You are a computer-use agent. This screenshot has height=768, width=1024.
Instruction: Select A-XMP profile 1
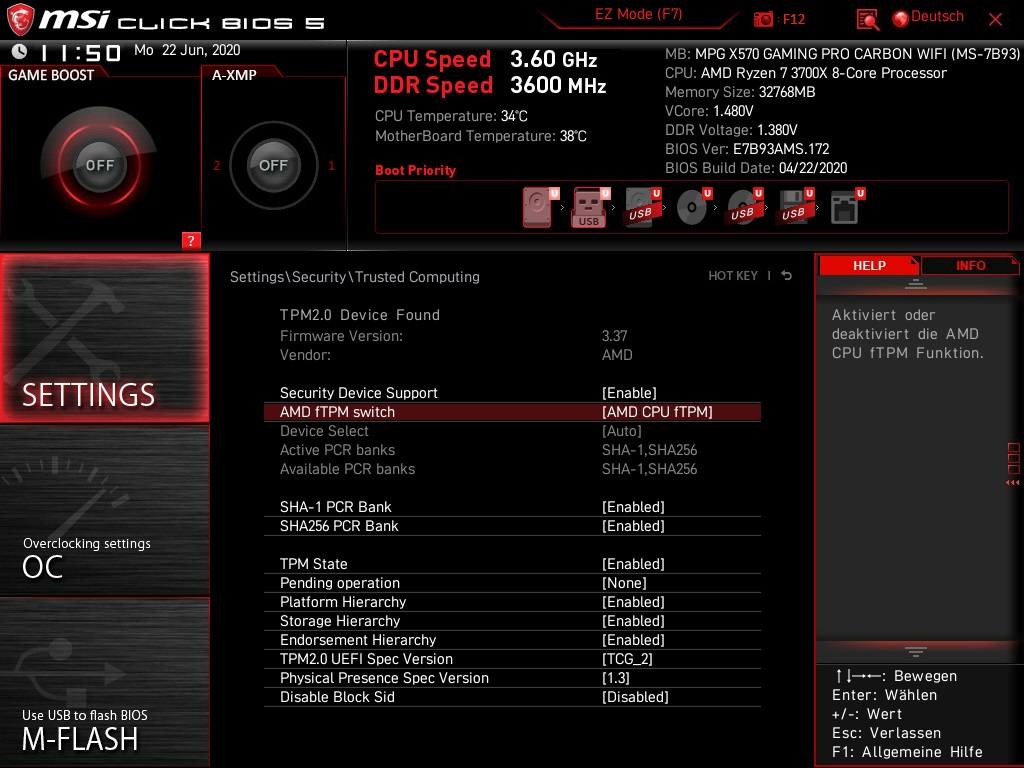pyautogui.click(x=331, y=165)
